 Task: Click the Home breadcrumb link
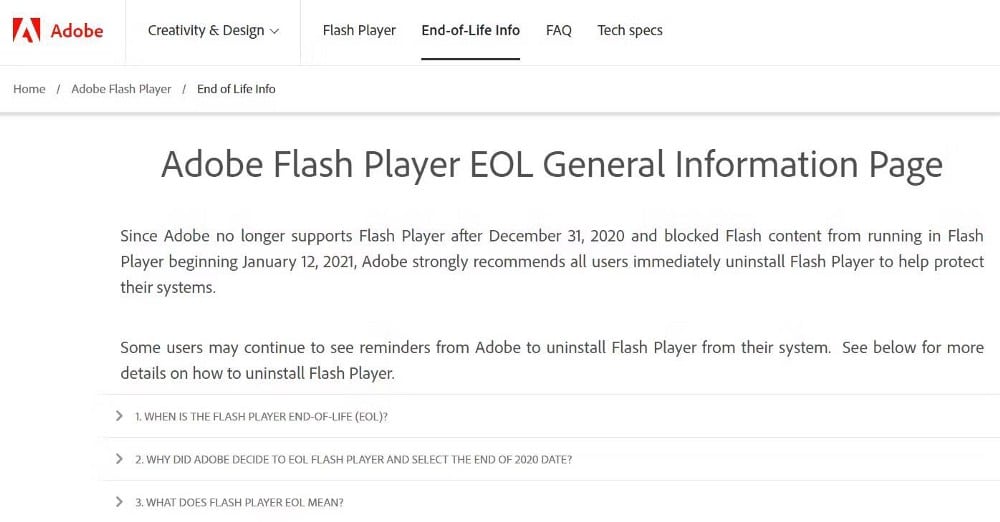29,89
